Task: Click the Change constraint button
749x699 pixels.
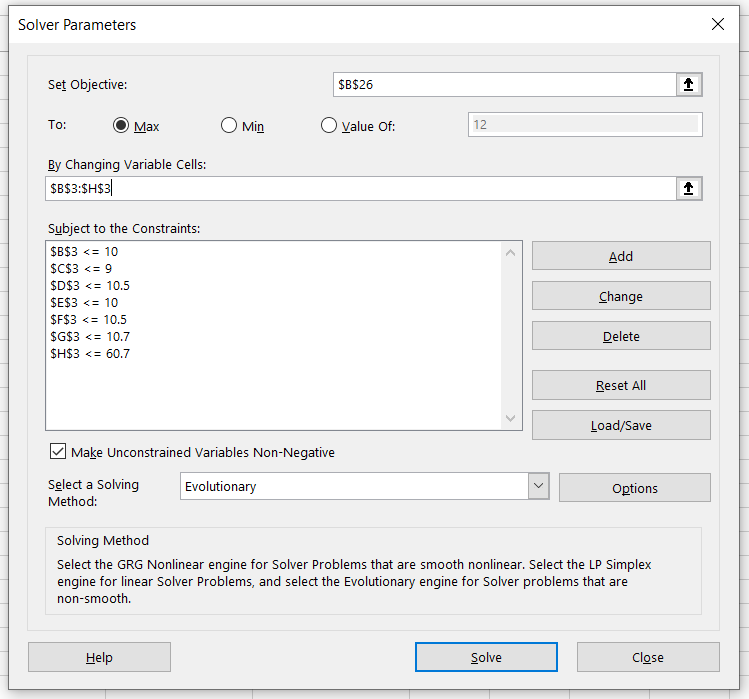Action: tap(620, 296)
